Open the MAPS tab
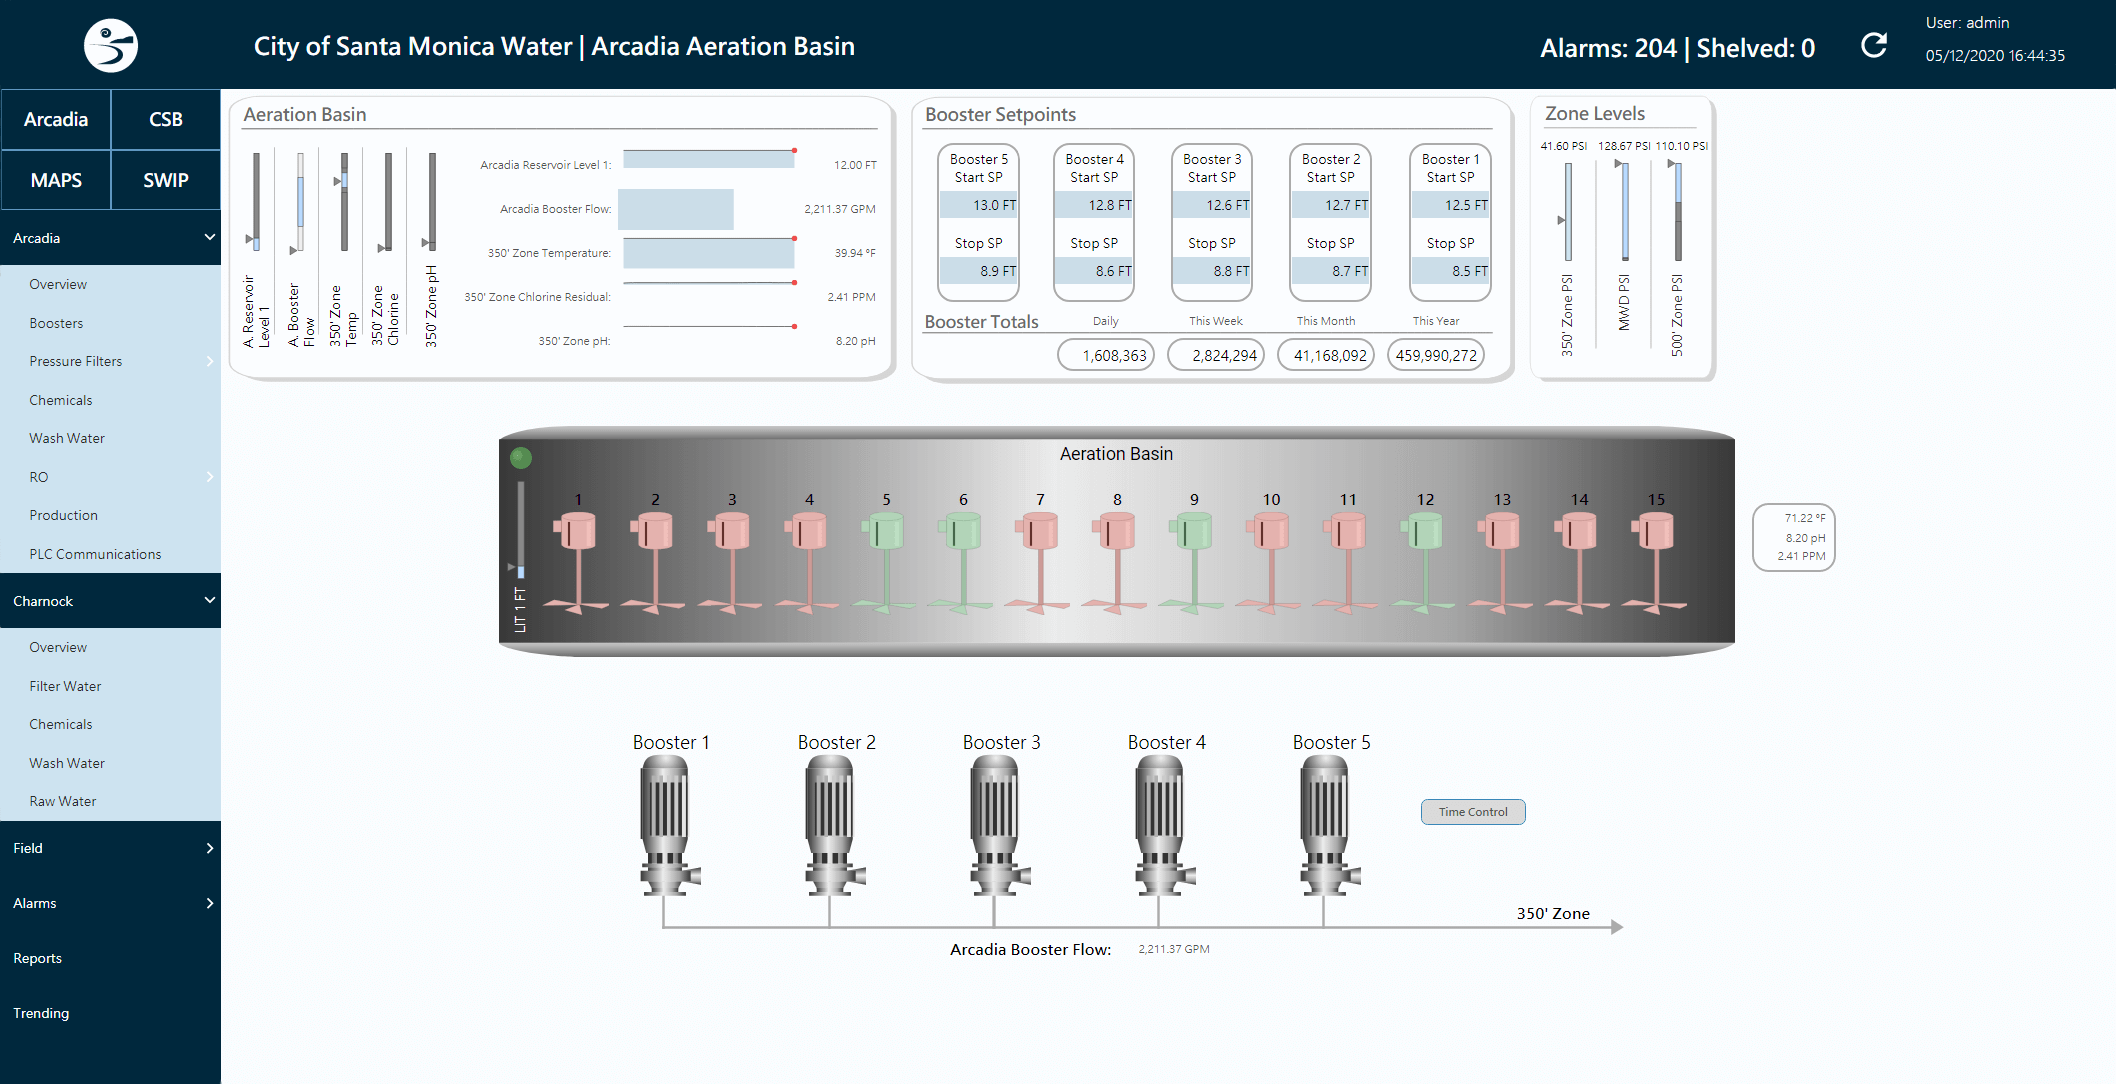 click(56, 181)
